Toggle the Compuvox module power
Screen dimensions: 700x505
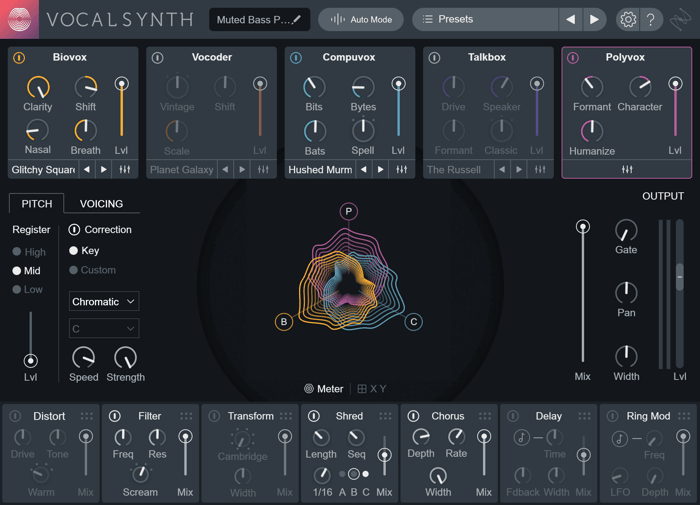(x=296, y=58)
